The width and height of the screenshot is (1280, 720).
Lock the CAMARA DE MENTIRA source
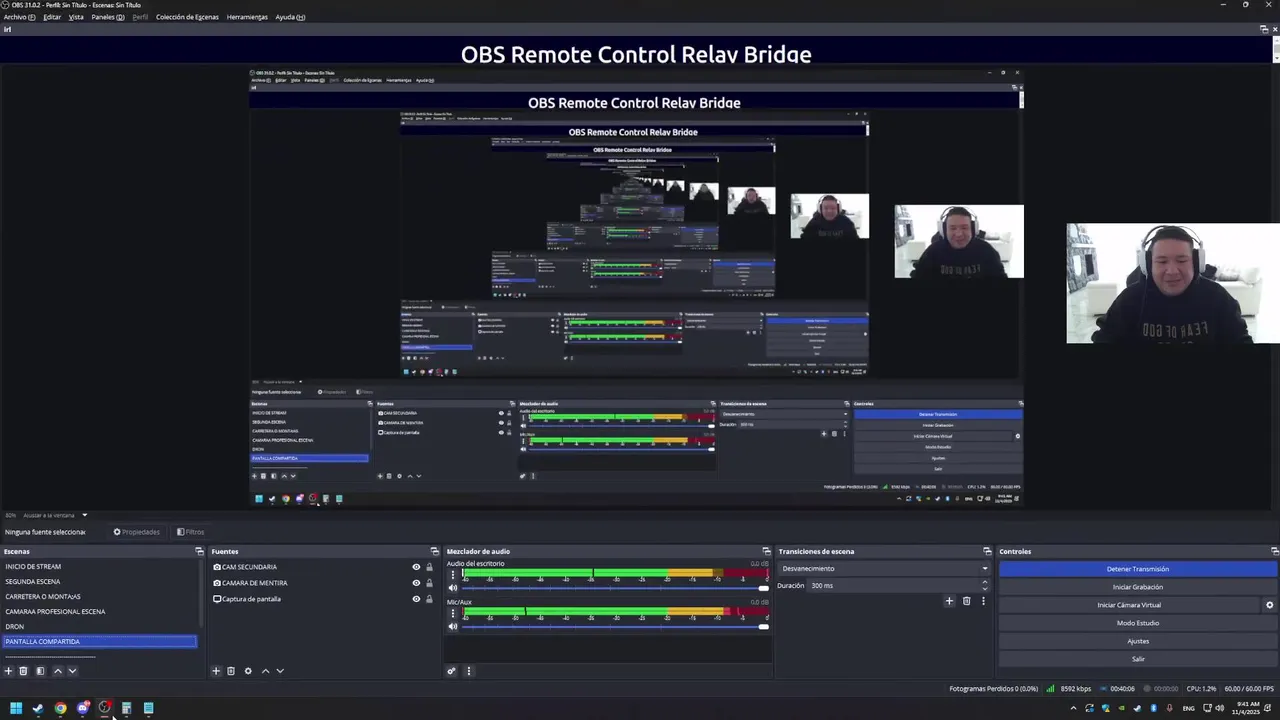pyautogui.click(x=429, y=583)
